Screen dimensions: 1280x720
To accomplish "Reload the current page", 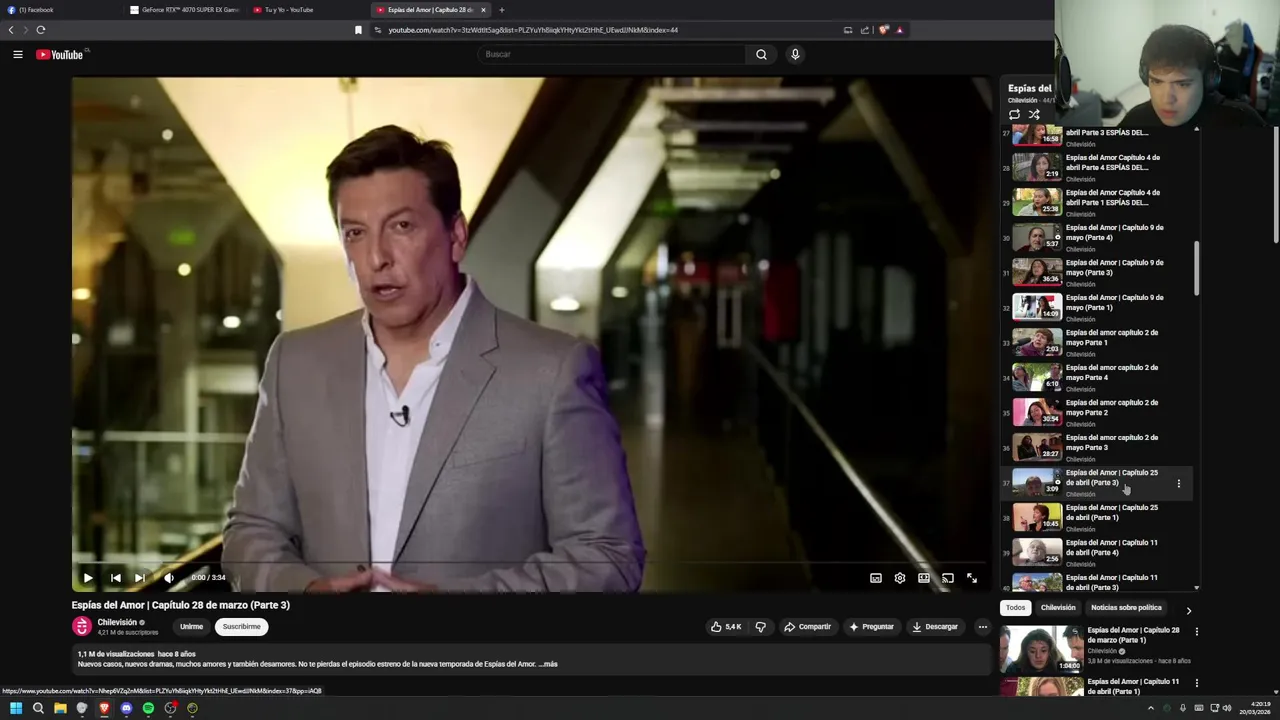I will (x=41, y=30).
